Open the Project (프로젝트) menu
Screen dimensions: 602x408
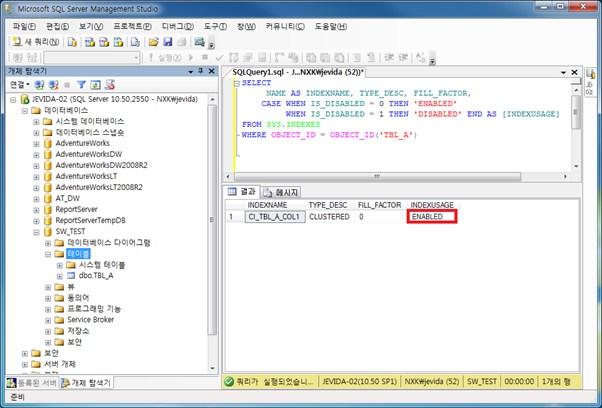click(x=132, y=26)
